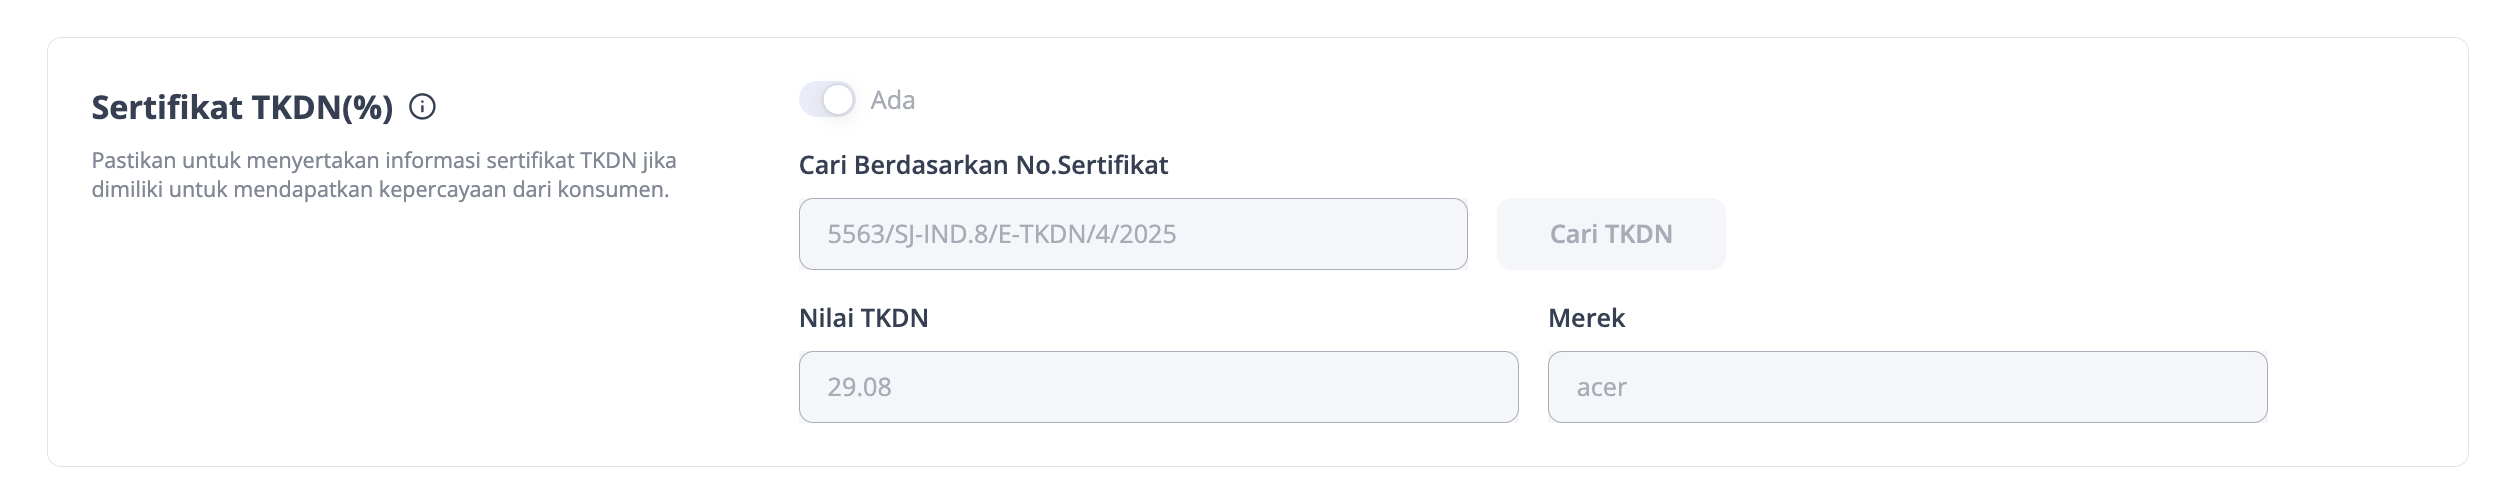This screenshot has width=2506, height=488.
Task: Select the brand name box
Action: (1906, 387)
